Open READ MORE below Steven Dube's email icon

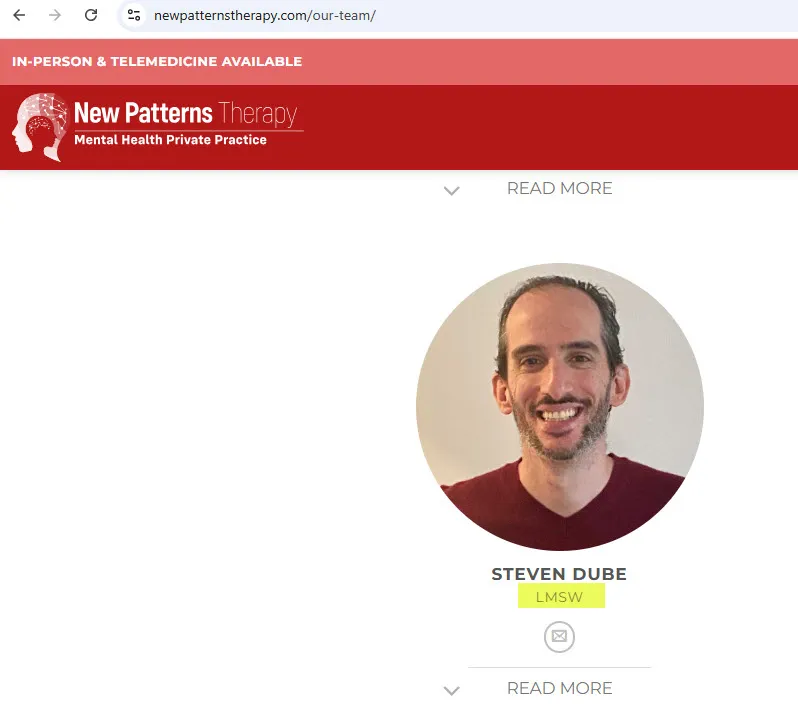[559, 688]
